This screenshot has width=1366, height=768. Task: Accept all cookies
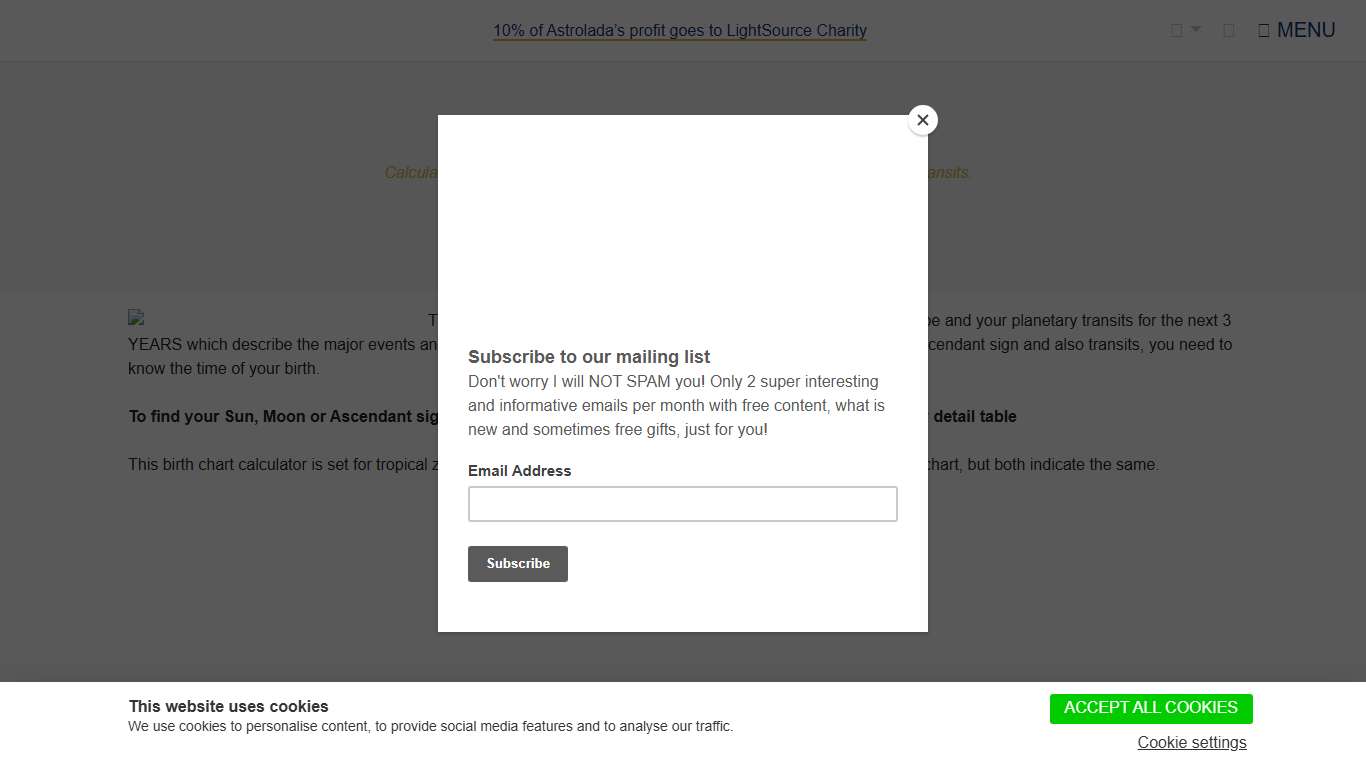[1150, 708]
